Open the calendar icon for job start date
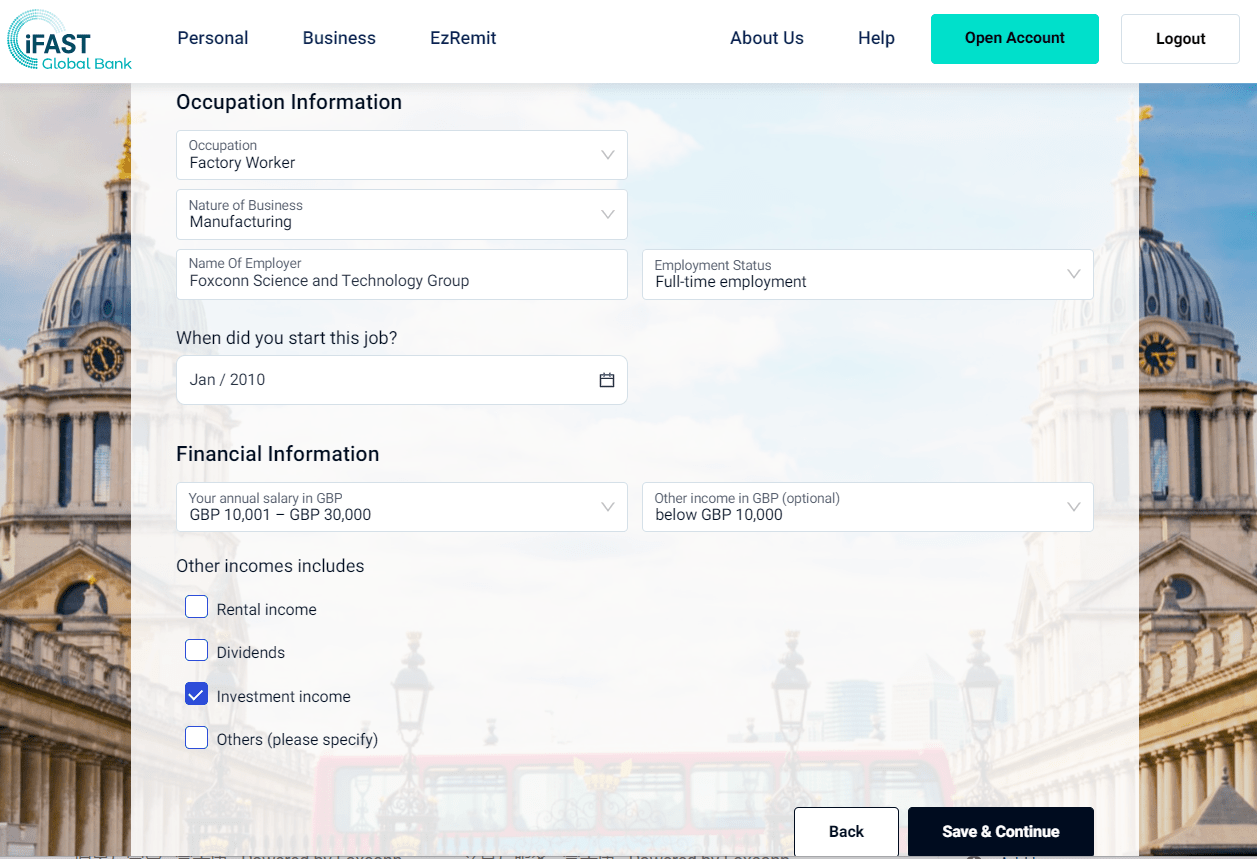 click(606, 380)
